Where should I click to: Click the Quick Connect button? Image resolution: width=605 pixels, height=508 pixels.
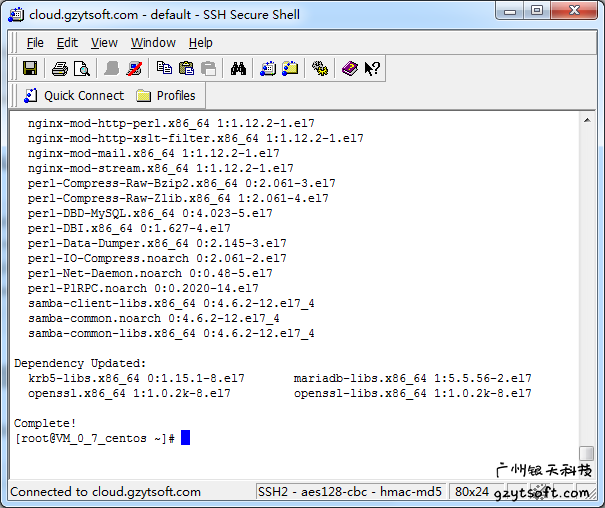pyautogui.click(x=74, y=96)
